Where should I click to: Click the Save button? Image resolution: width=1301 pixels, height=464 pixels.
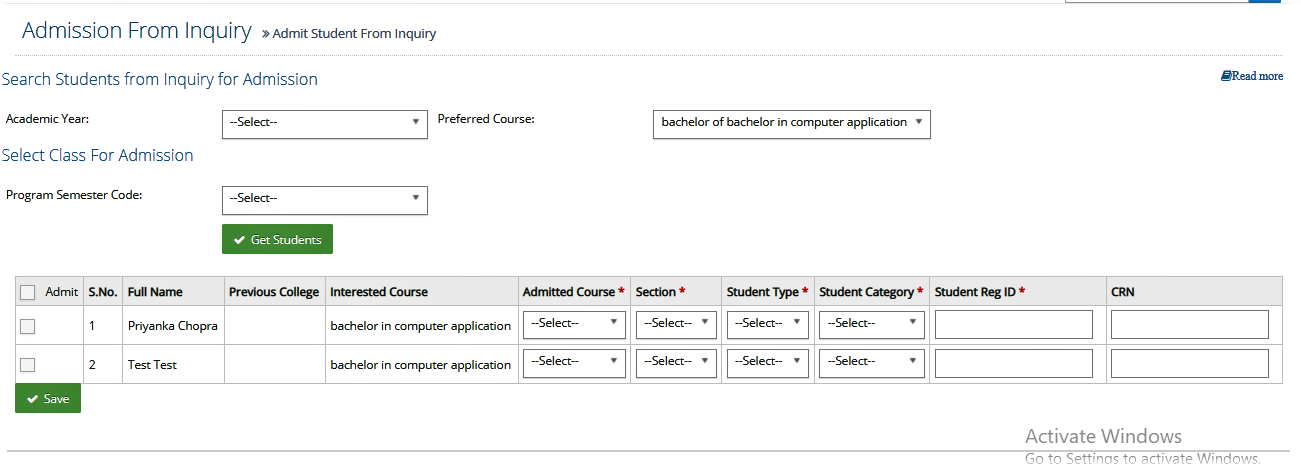click(48, 399)
